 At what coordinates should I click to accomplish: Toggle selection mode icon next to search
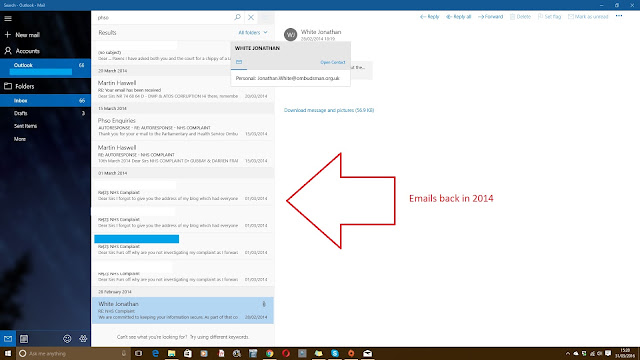pos(266,17)
